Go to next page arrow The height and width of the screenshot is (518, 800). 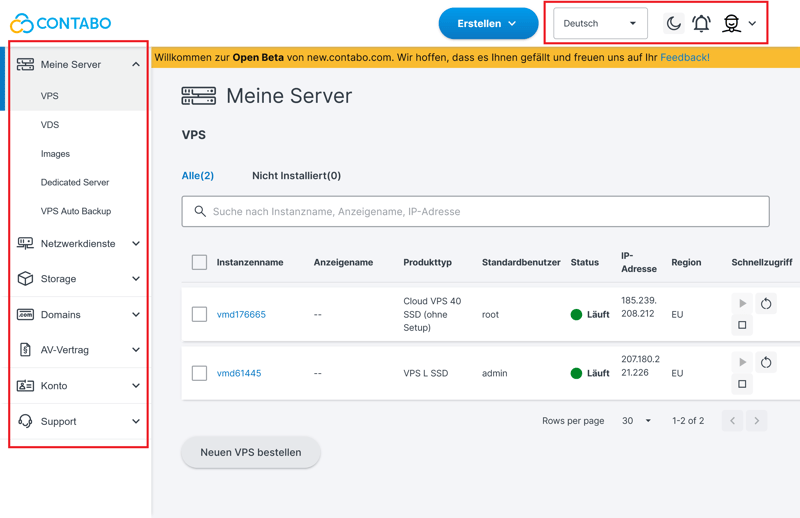coord(757,421)
